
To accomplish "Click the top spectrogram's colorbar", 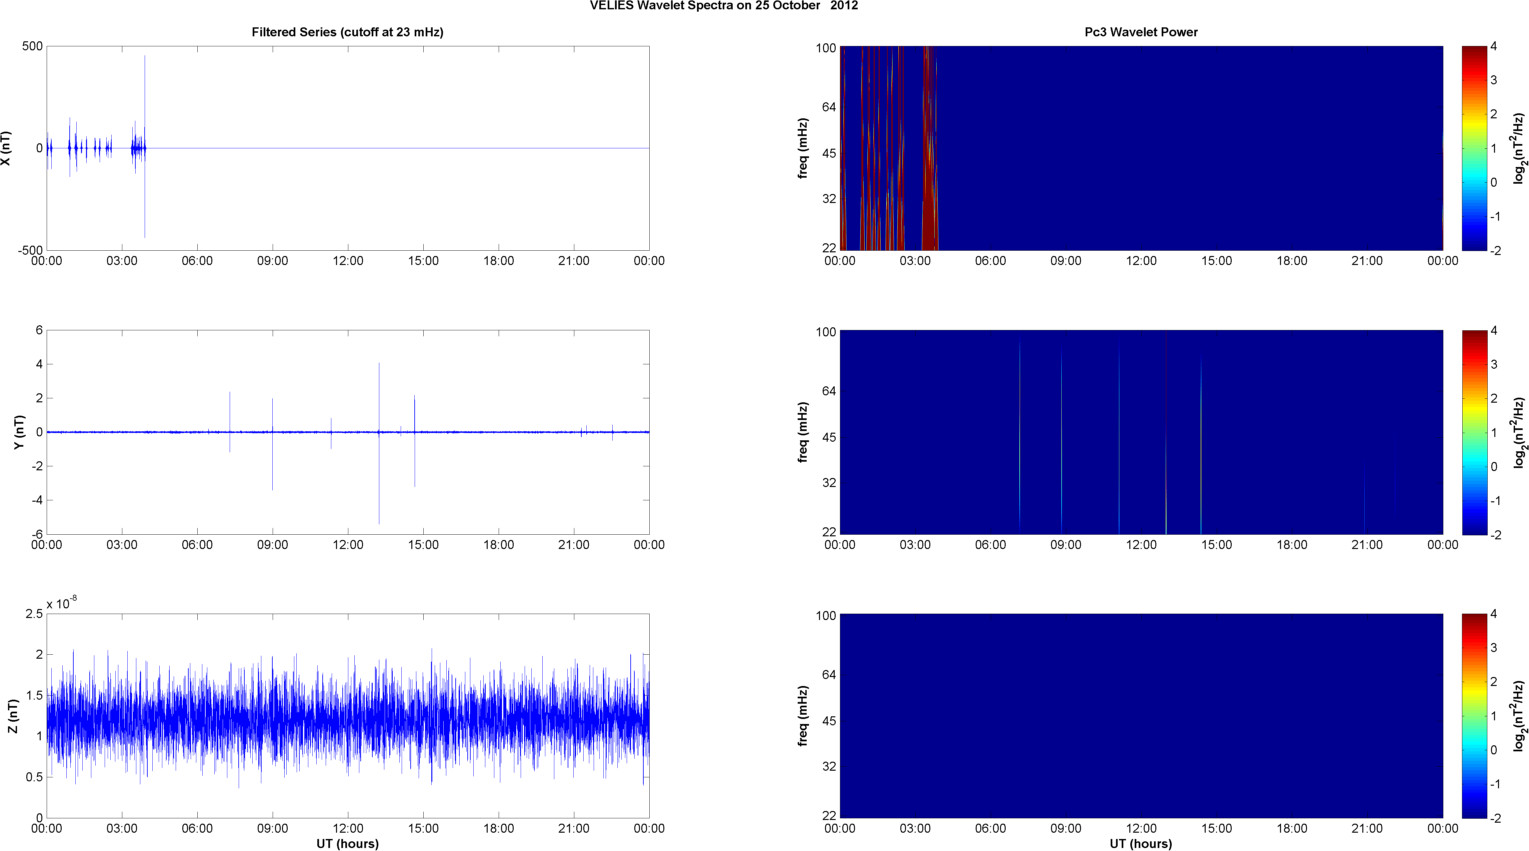I will coord(1475,148).
